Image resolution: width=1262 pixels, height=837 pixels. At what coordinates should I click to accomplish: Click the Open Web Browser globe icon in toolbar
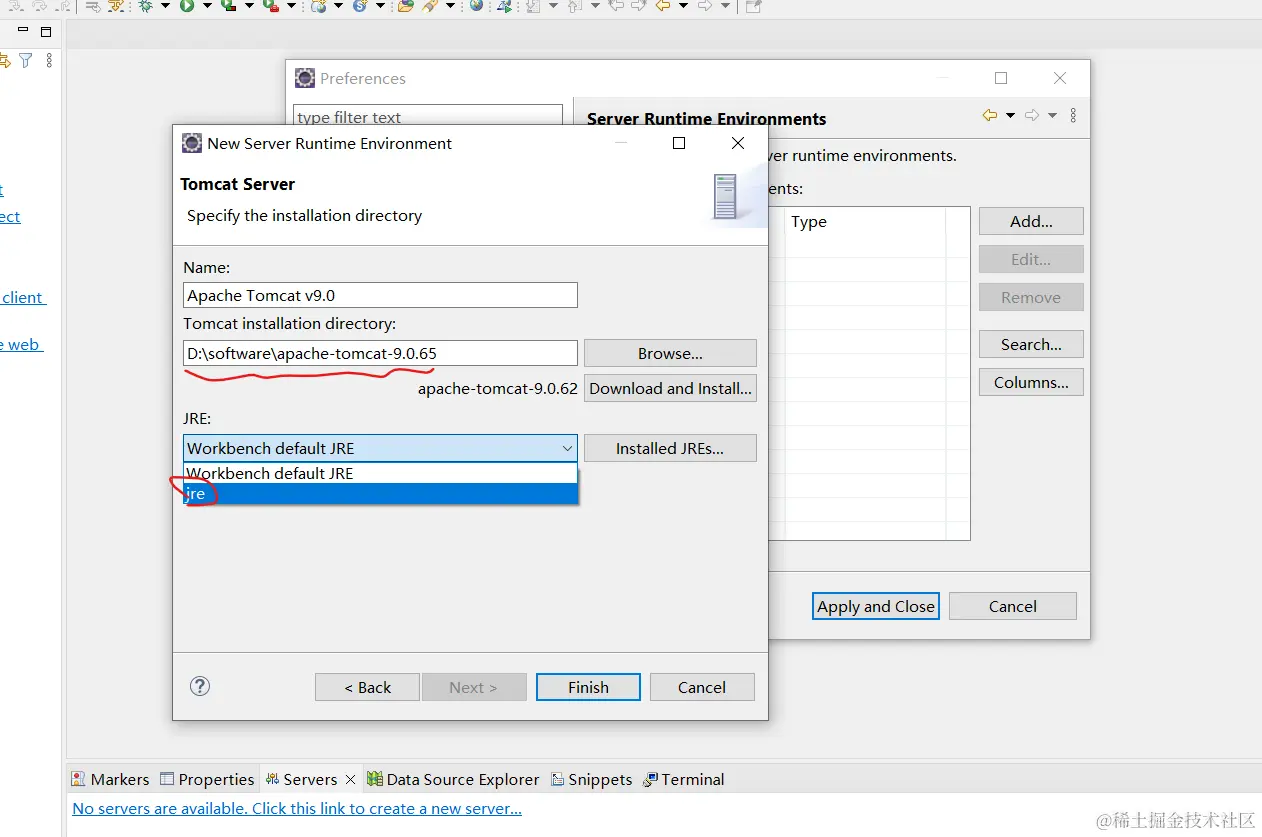click(x=476, y=6)
